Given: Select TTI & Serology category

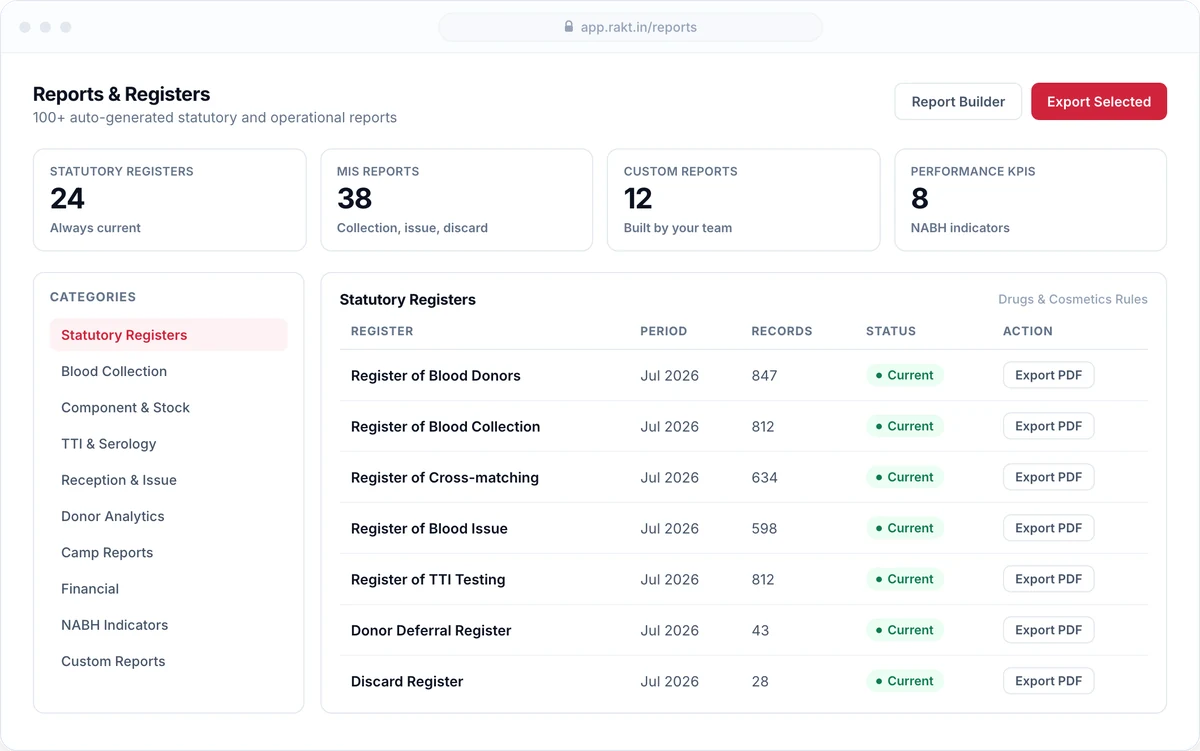Looking at the screenshot, I should [x=168, y=443].
